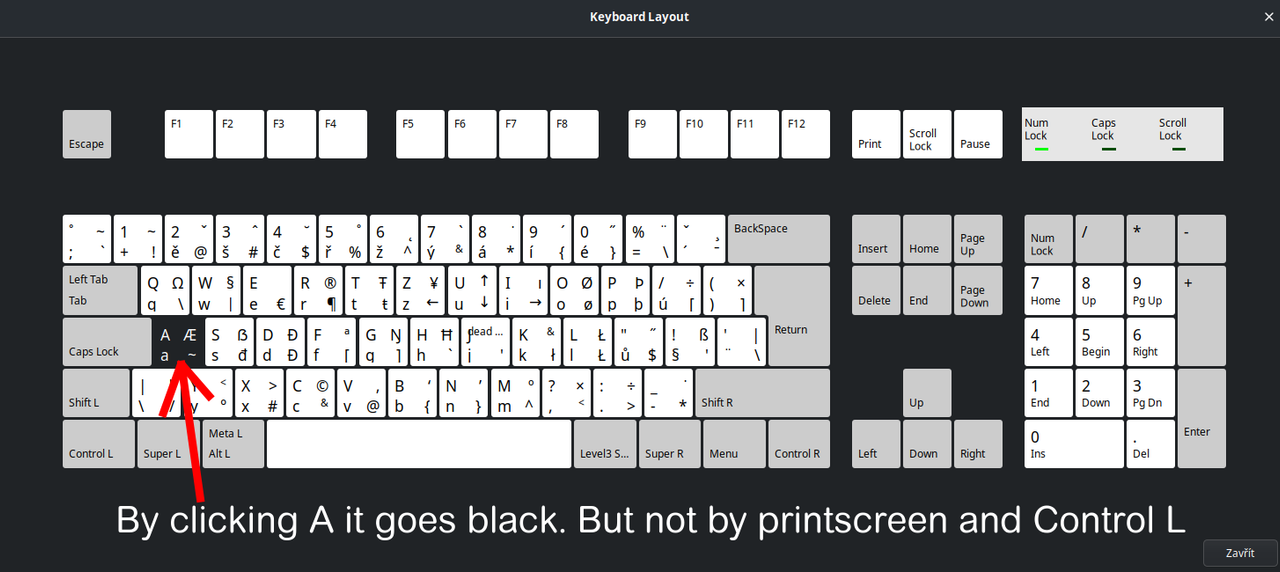Click the wide space bar key
The height and width of the screenshot is (572, 1280).
coord(419,444)
